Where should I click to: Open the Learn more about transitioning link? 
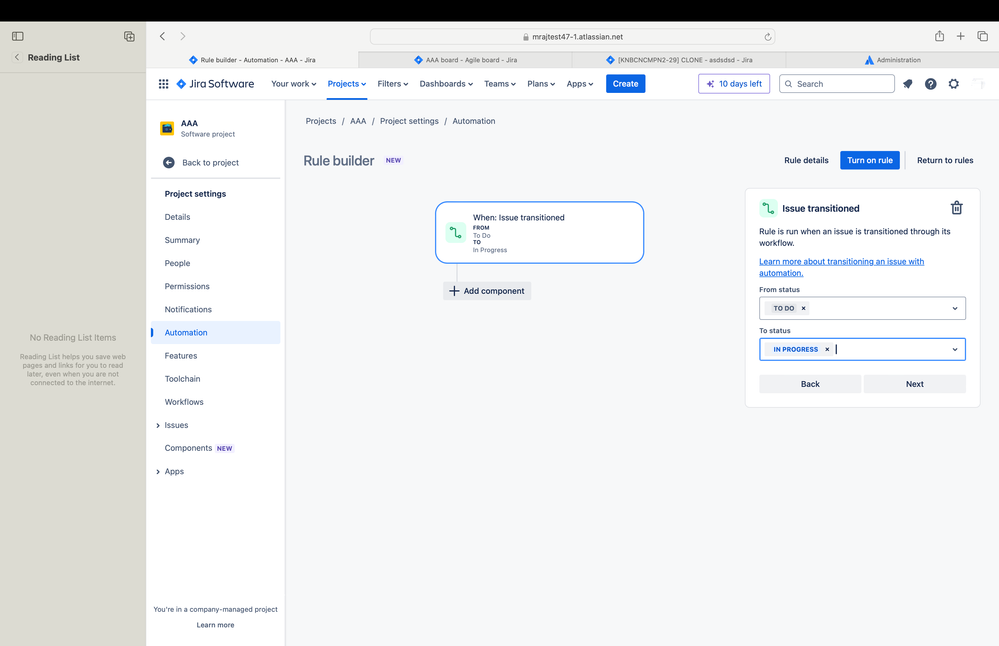pyautogui.click(x=841, y=267)
